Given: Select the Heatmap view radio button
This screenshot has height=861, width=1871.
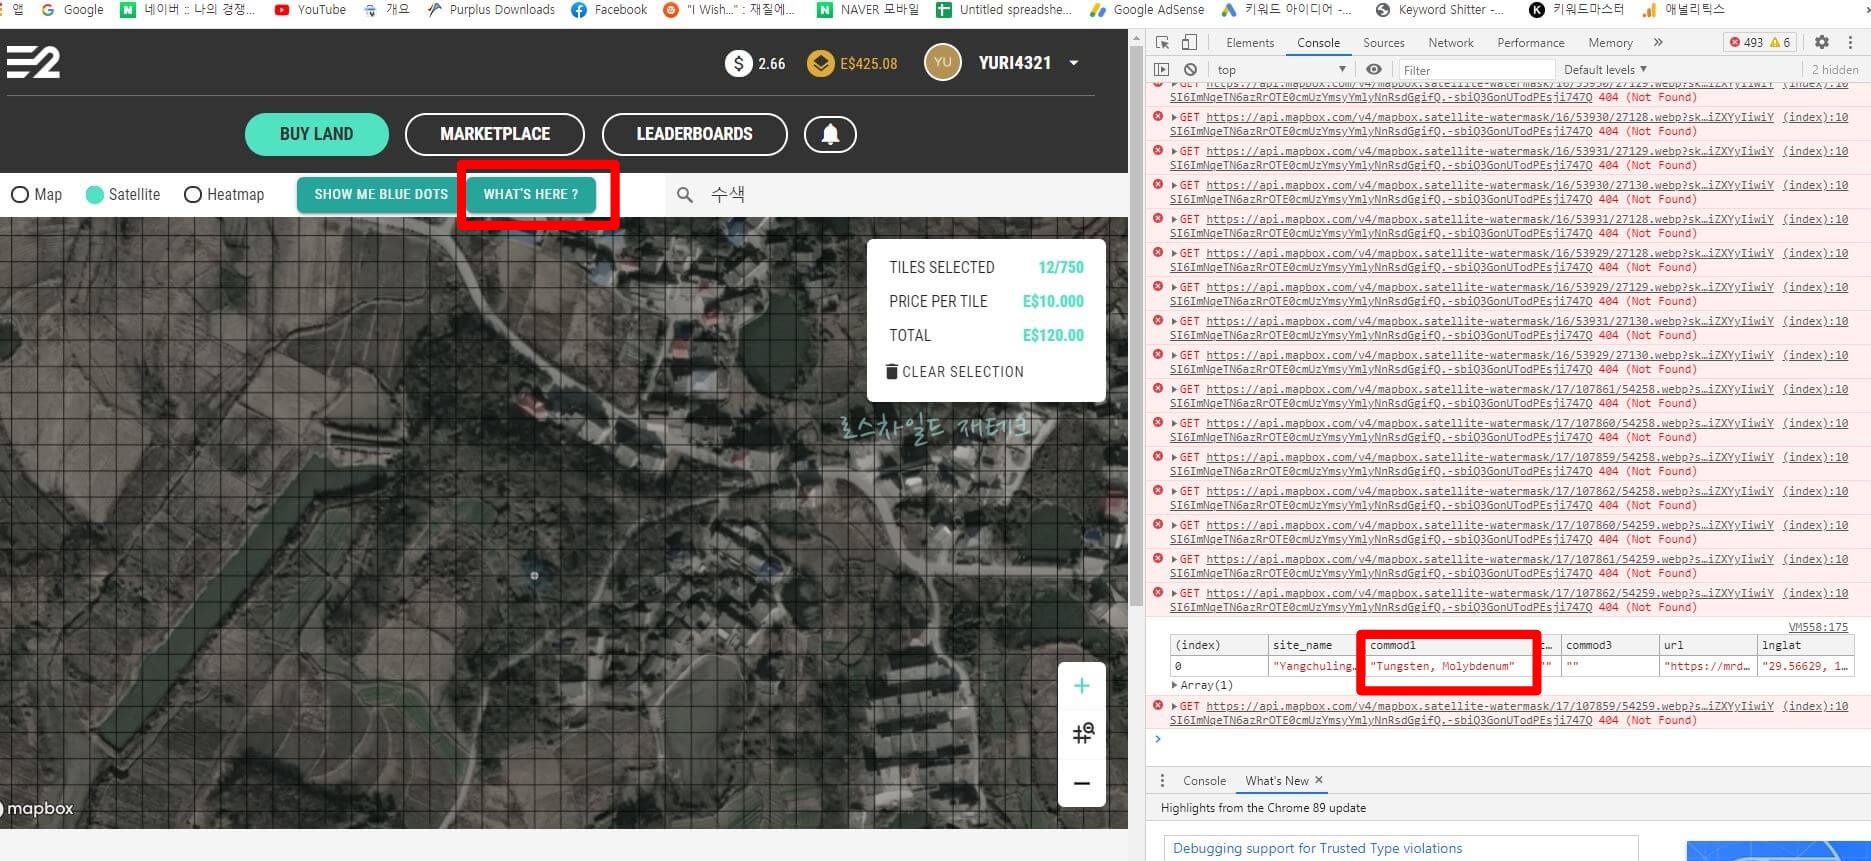Looking at the screenshot, I should 193,195.
